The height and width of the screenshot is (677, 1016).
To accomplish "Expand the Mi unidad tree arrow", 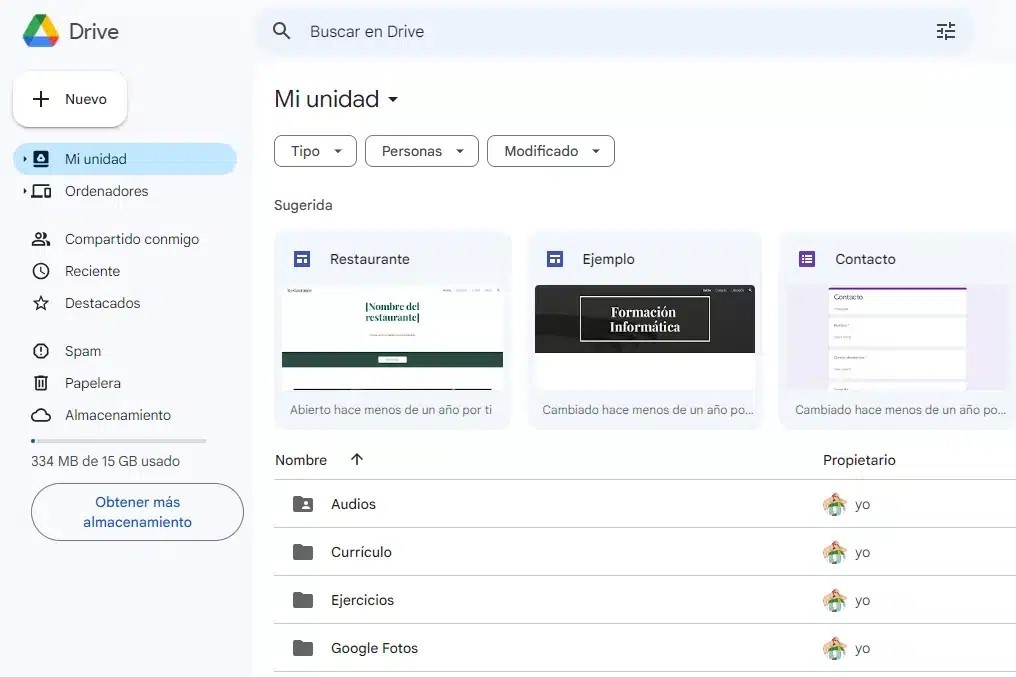I will [25, 159].
